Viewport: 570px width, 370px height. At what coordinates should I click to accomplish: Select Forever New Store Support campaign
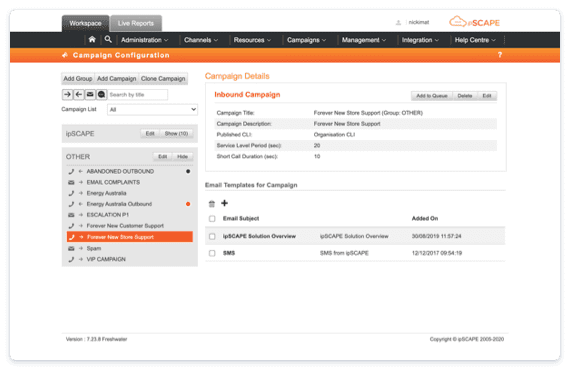coord(130,237)
